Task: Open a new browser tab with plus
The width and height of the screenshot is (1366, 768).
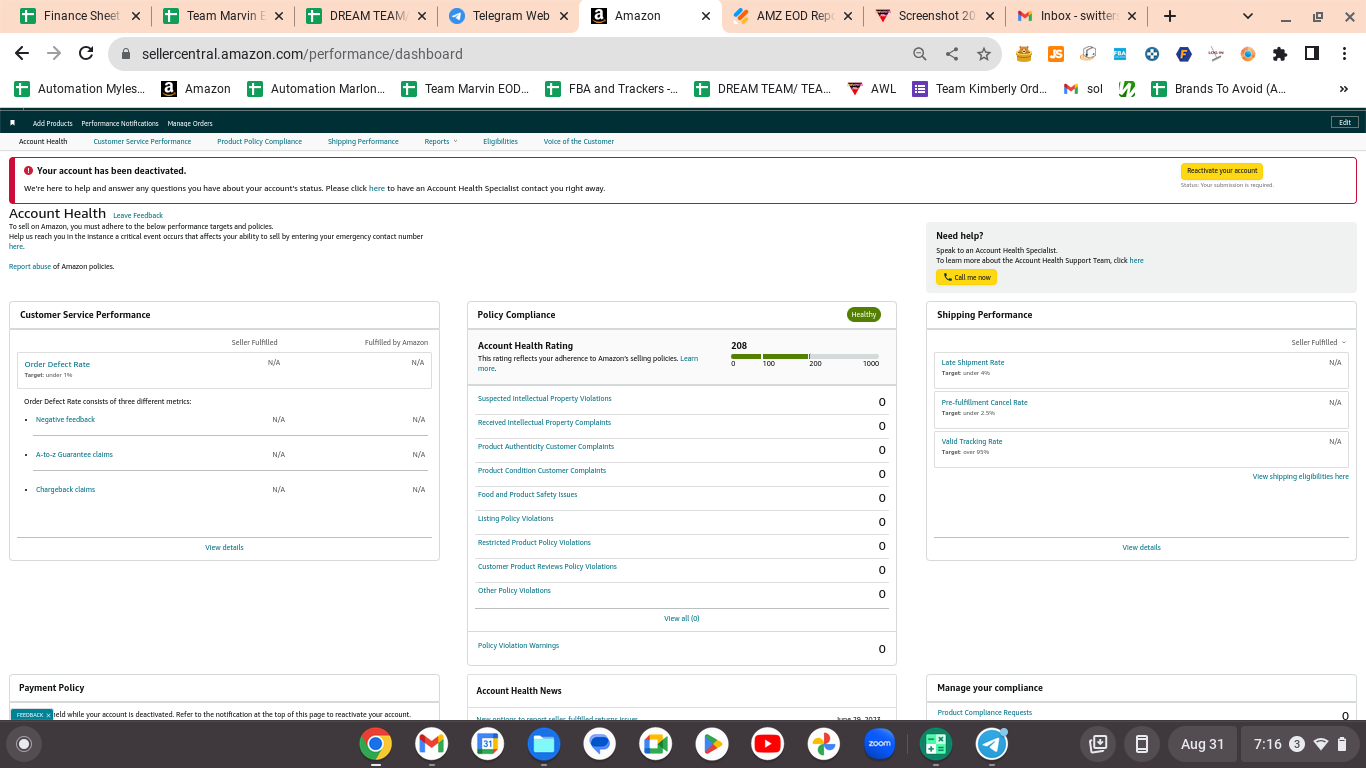Action: [x=1170, y=16]
